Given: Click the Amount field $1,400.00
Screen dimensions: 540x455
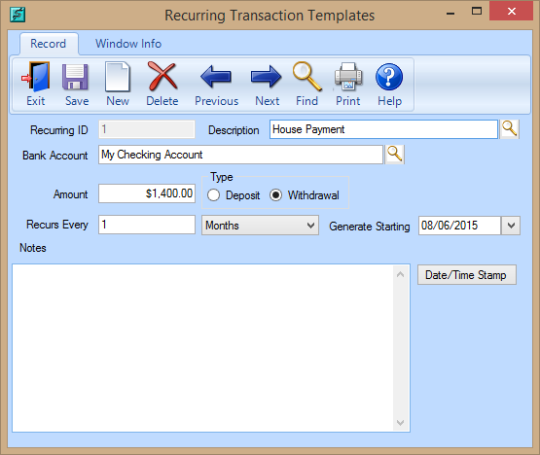Looking at the screenshot, I should coord(147,193).
